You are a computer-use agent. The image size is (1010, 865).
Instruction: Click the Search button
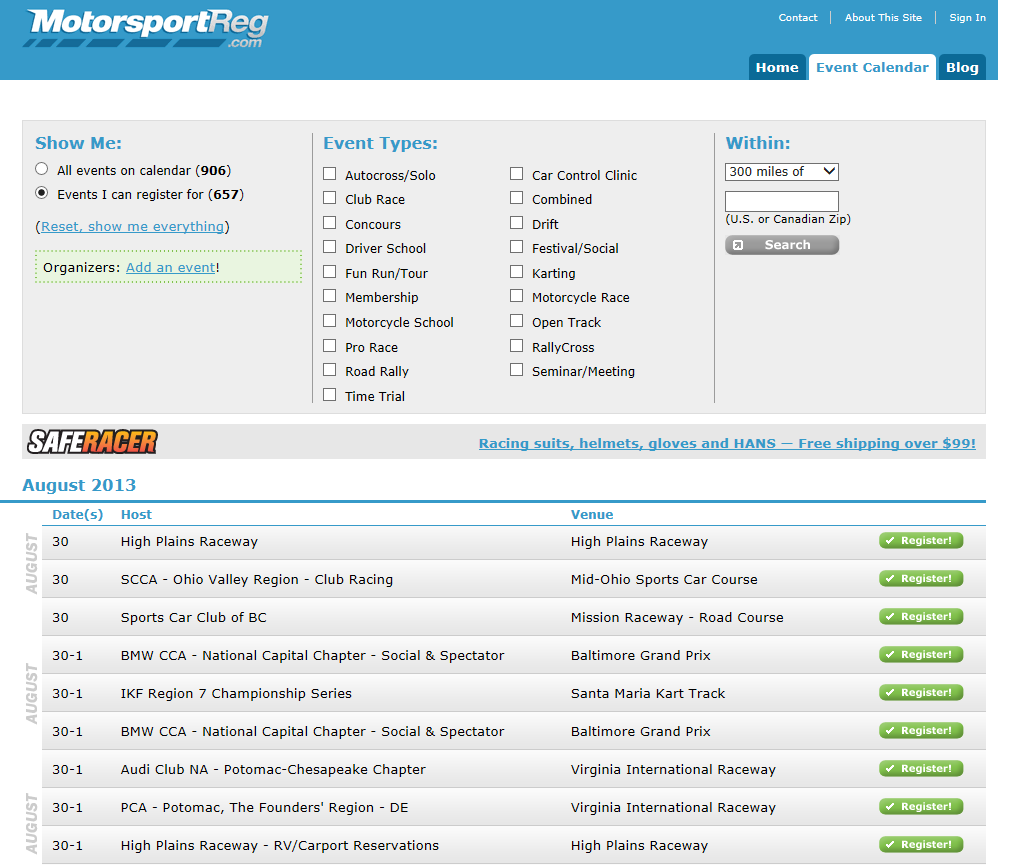point(782,245)
